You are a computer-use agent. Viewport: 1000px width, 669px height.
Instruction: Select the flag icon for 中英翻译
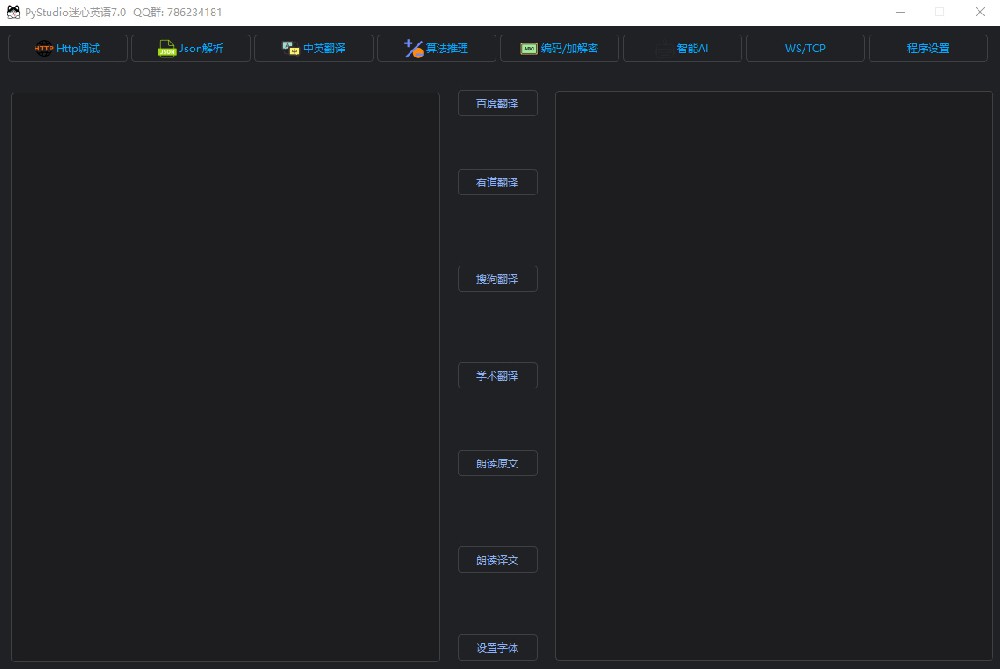pyautogui.click(x=290, y=47)
